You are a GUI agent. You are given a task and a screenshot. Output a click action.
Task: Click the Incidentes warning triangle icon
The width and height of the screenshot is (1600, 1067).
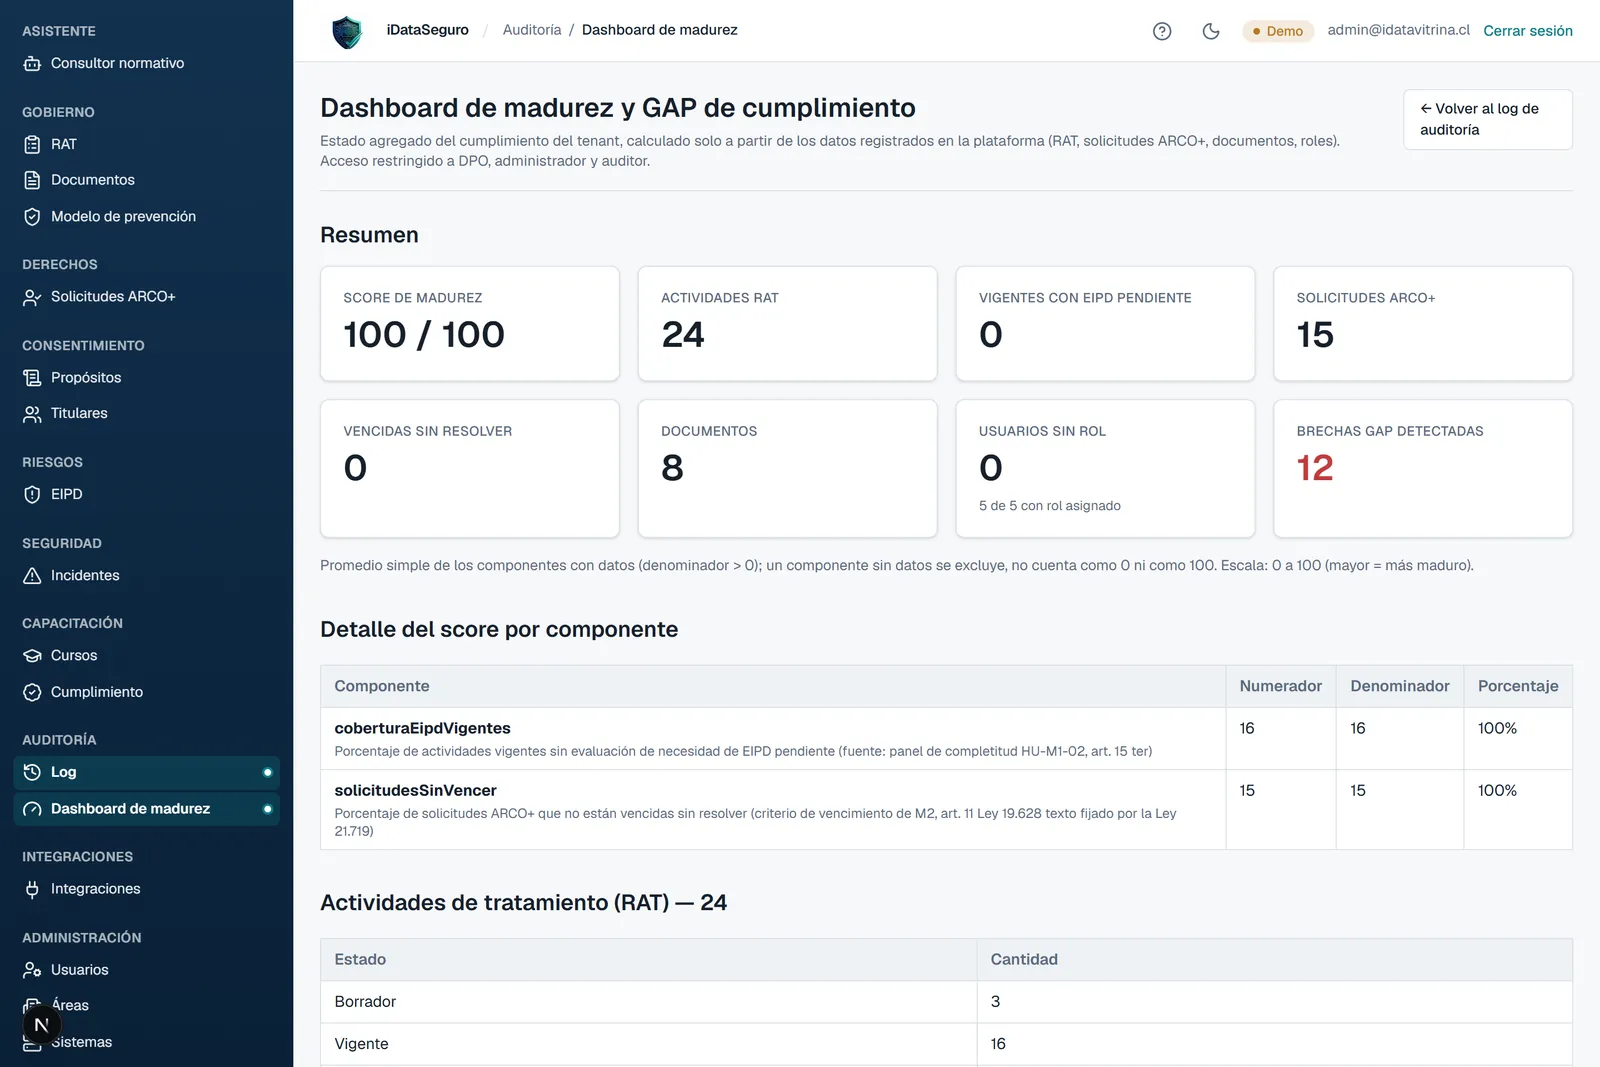tap(32, 575)
